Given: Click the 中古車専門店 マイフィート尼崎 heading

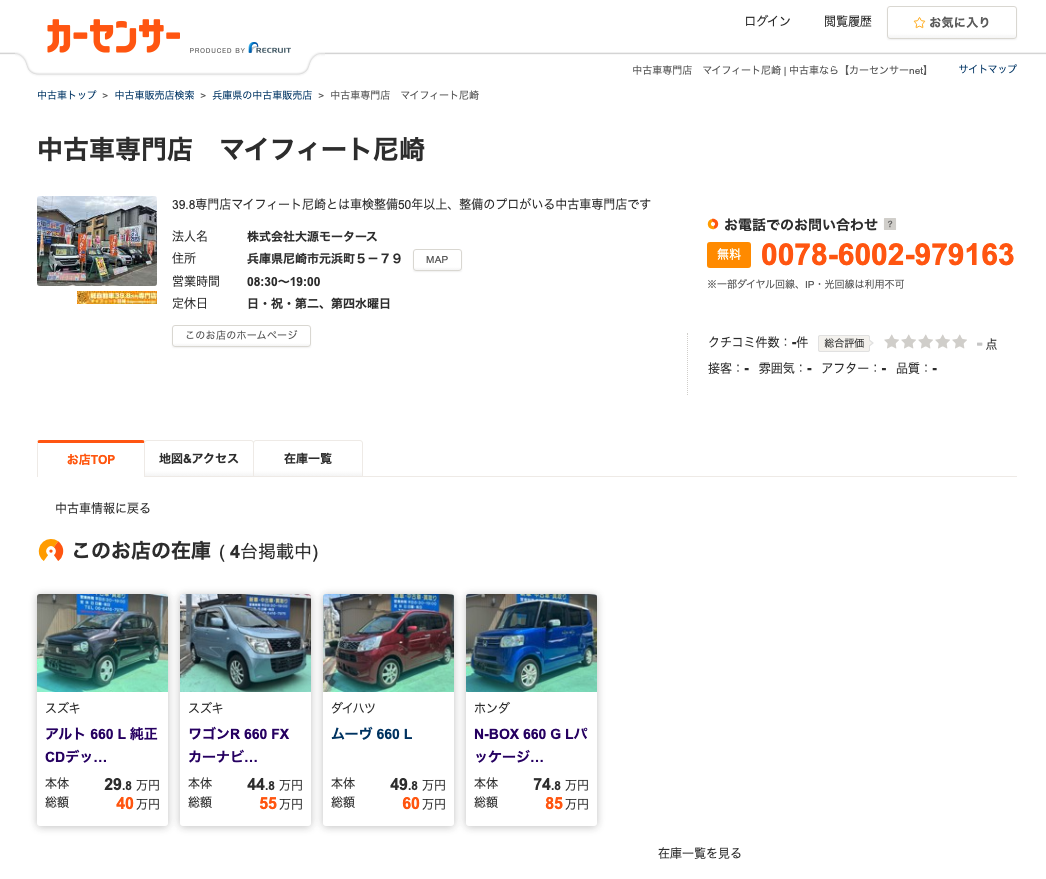Looking at the screenshot, I should click(231, 149).
